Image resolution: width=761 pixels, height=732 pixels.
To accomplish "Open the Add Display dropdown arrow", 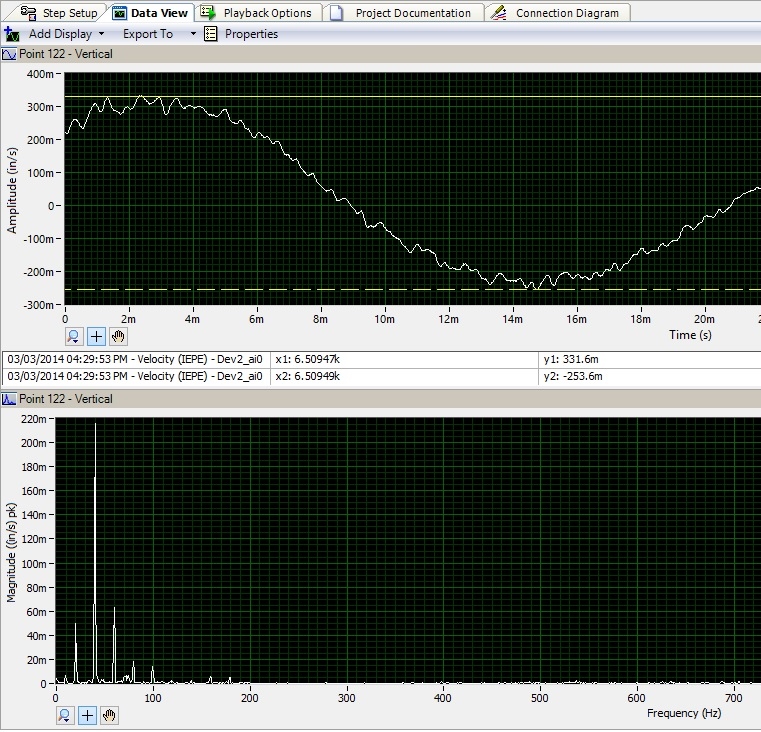I will click(101, 34).
